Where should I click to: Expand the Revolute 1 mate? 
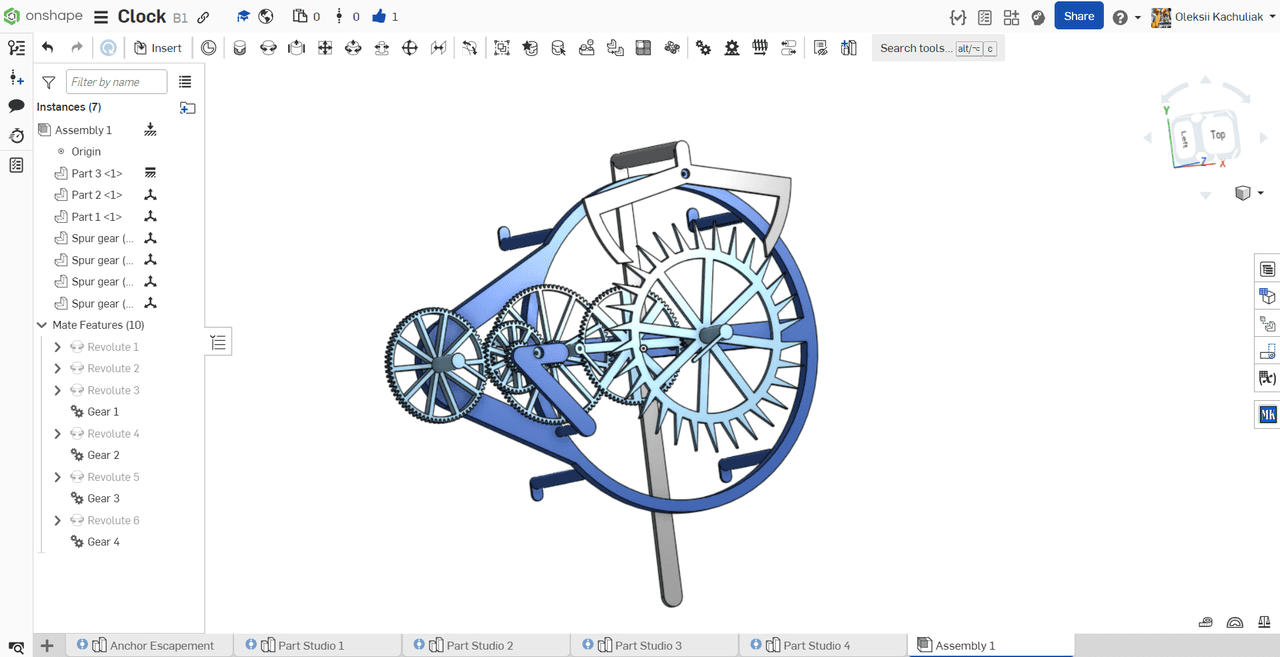(x=57, y=347)
